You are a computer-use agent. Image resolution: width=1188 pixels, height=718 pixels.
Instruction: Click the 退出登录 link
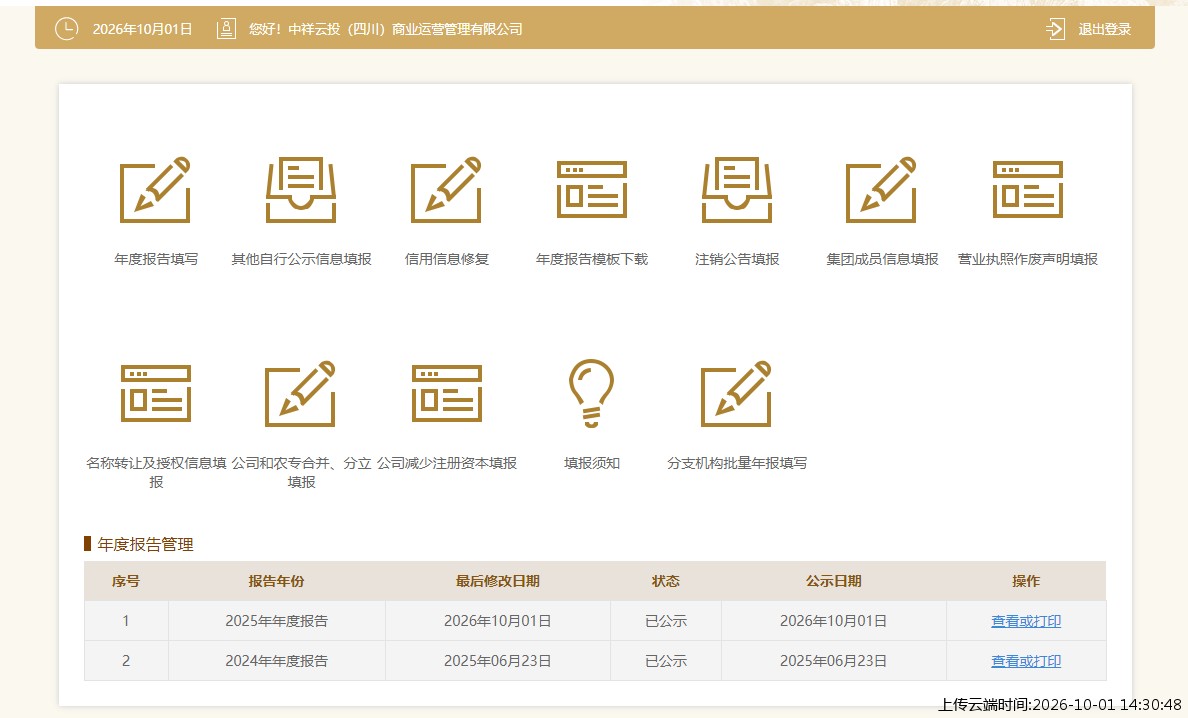pyautogui.click(x=1105, y=30)
